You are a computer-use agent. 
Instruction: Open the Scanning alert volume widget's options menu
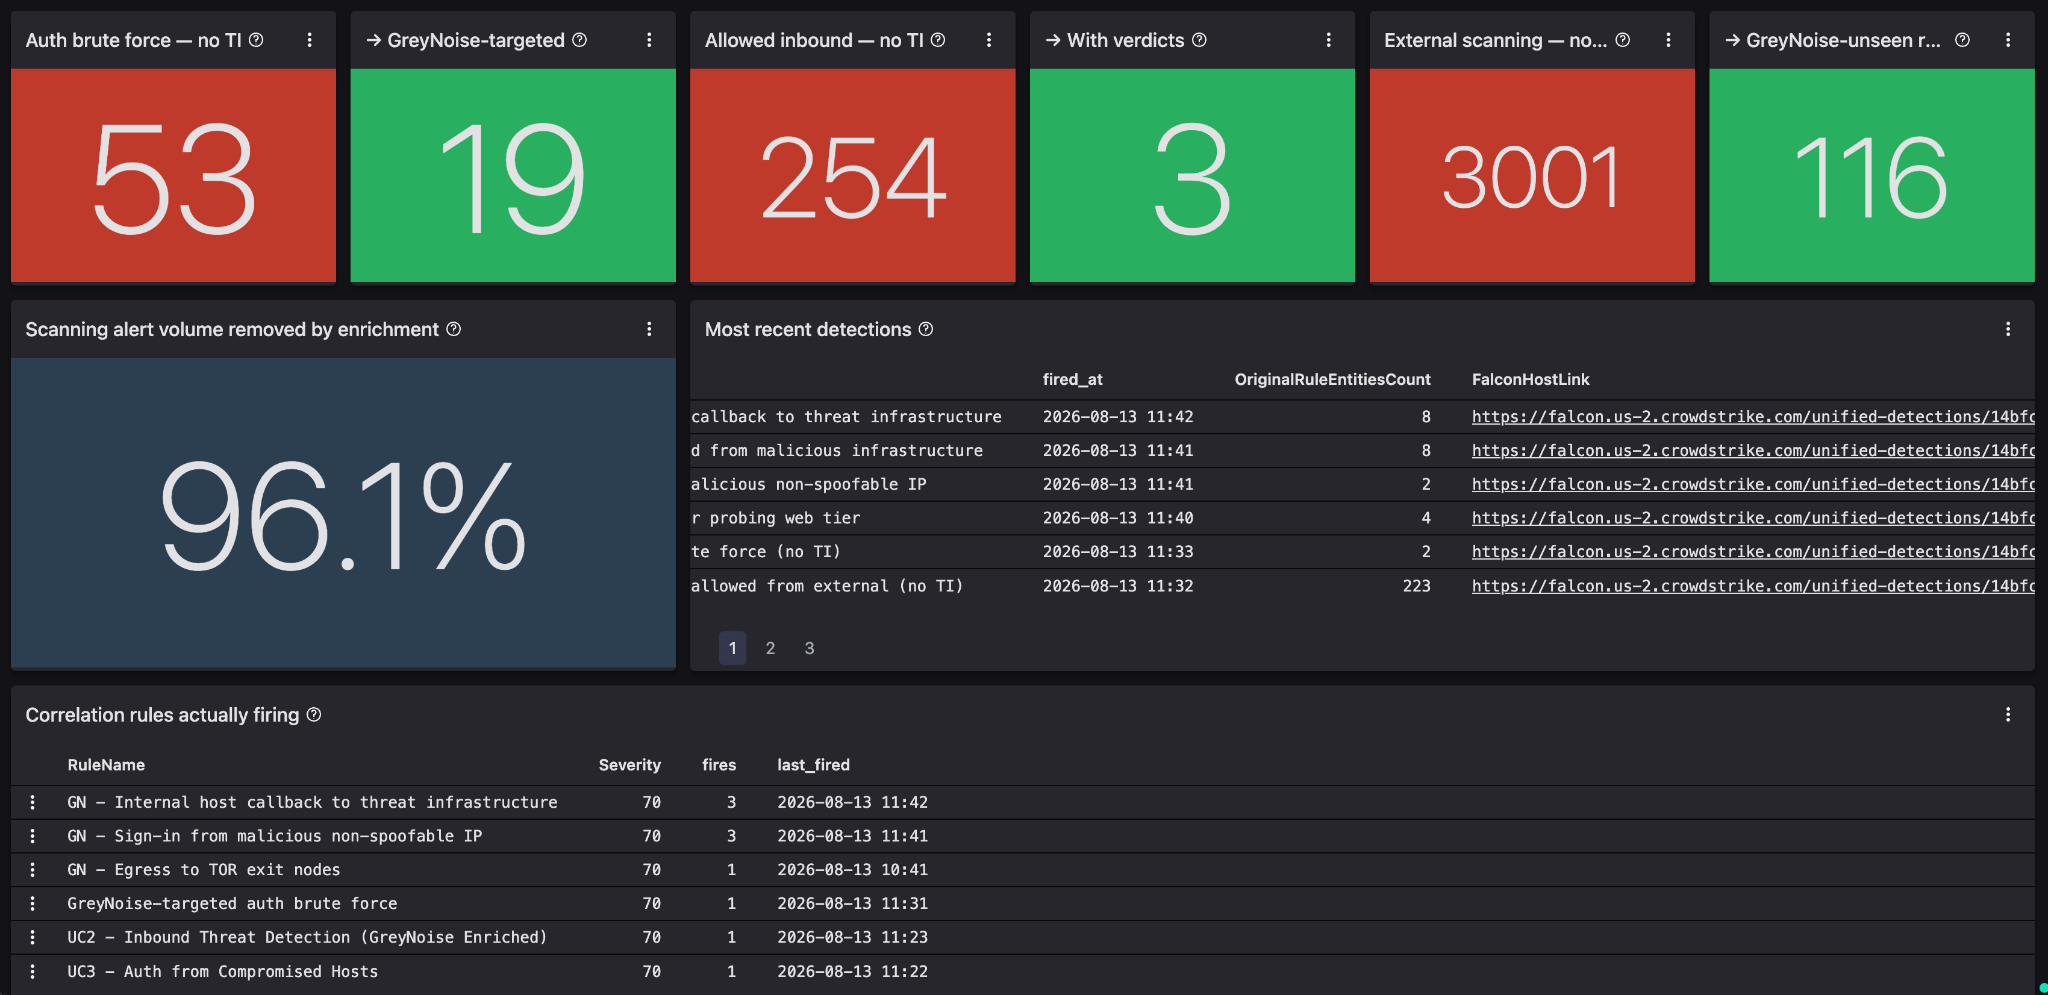tap(649, 329)
